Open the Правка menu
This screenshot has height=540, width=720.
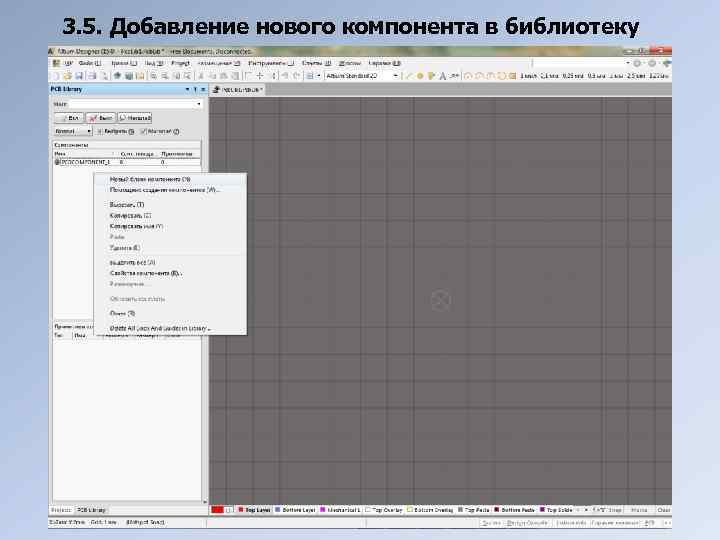click(124, 63)
